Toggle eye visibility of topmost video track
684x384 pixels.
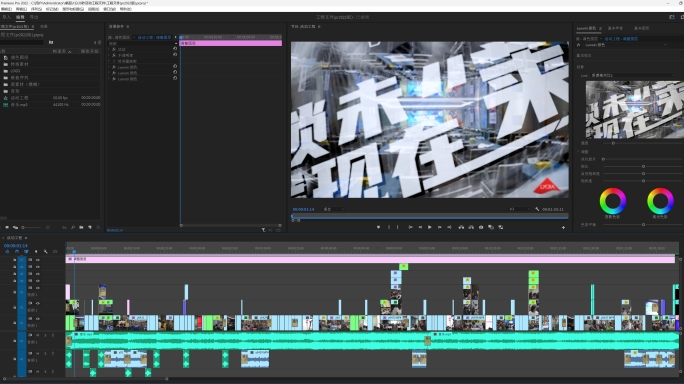pos(38,260)
